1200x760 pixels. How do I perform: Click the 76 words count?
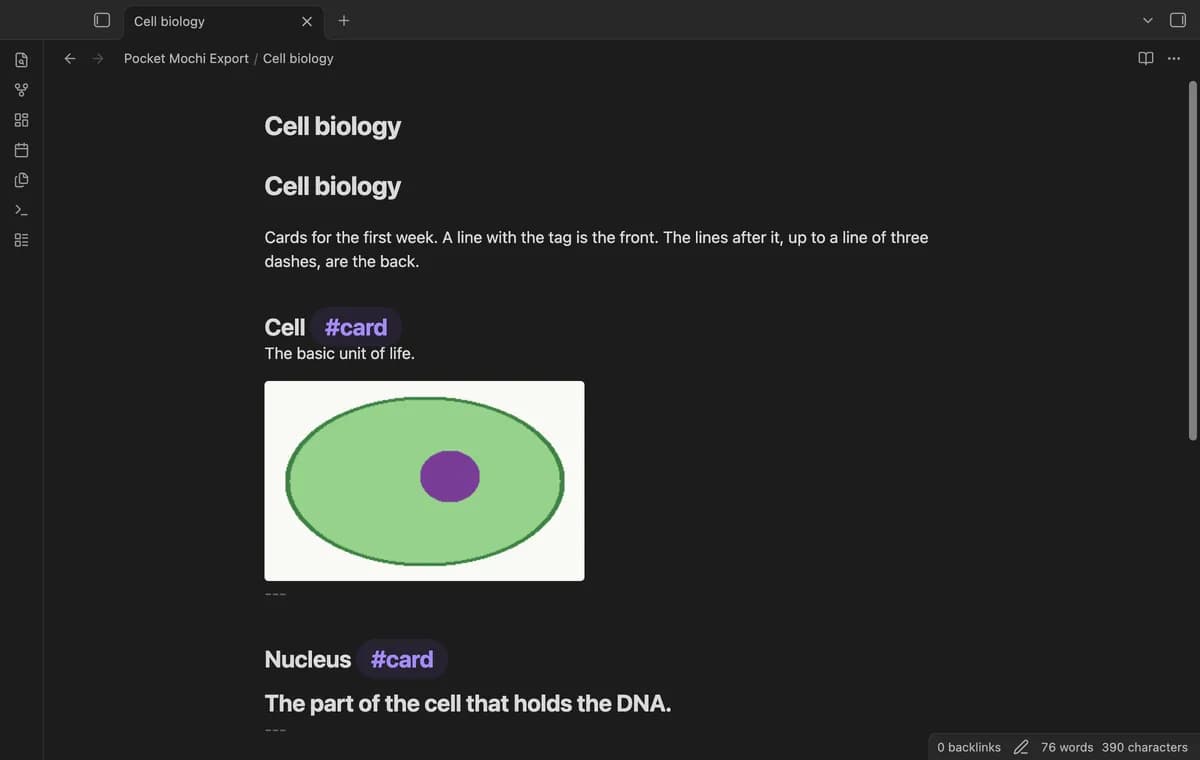pyautogui.click(x=1067, y=747)
